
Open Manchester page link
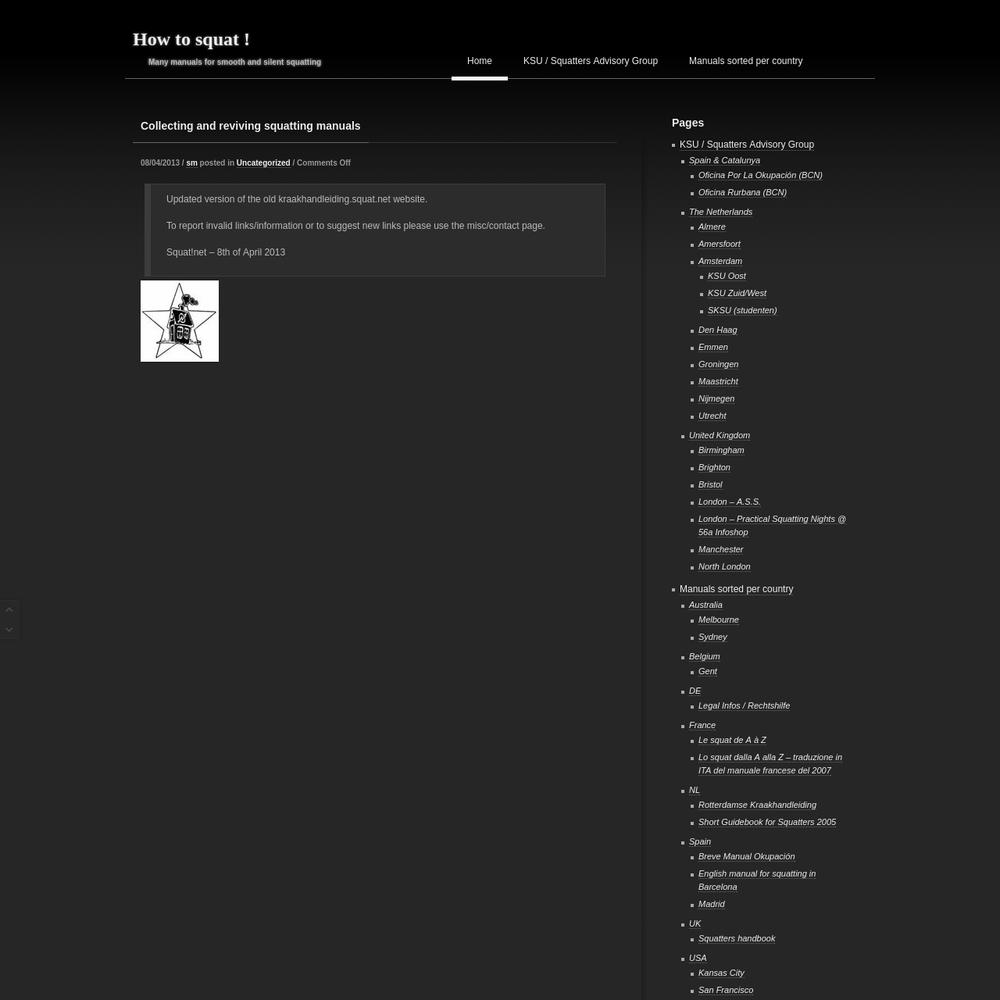[x=720, y=550]
